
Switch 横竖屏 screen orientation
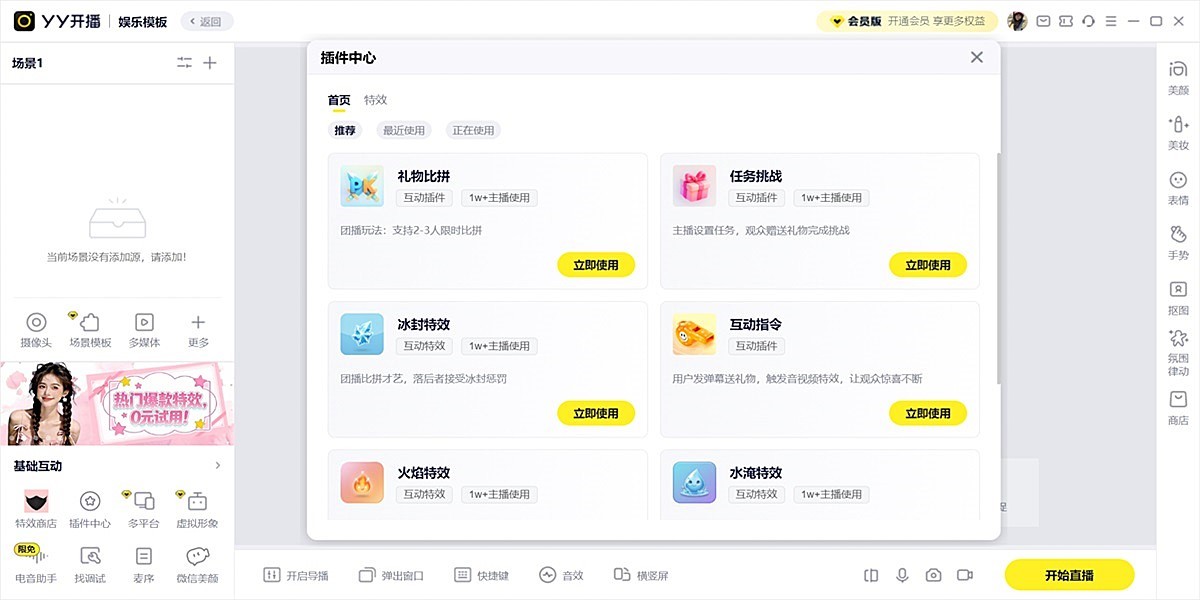641,575
